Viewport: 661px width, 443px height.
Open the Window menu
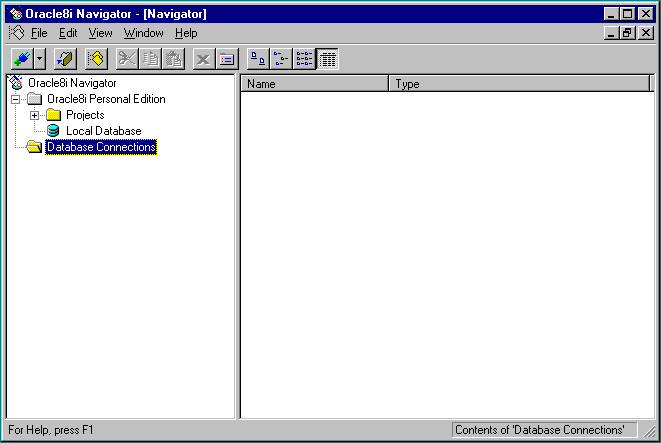click(x=143, y=33)
